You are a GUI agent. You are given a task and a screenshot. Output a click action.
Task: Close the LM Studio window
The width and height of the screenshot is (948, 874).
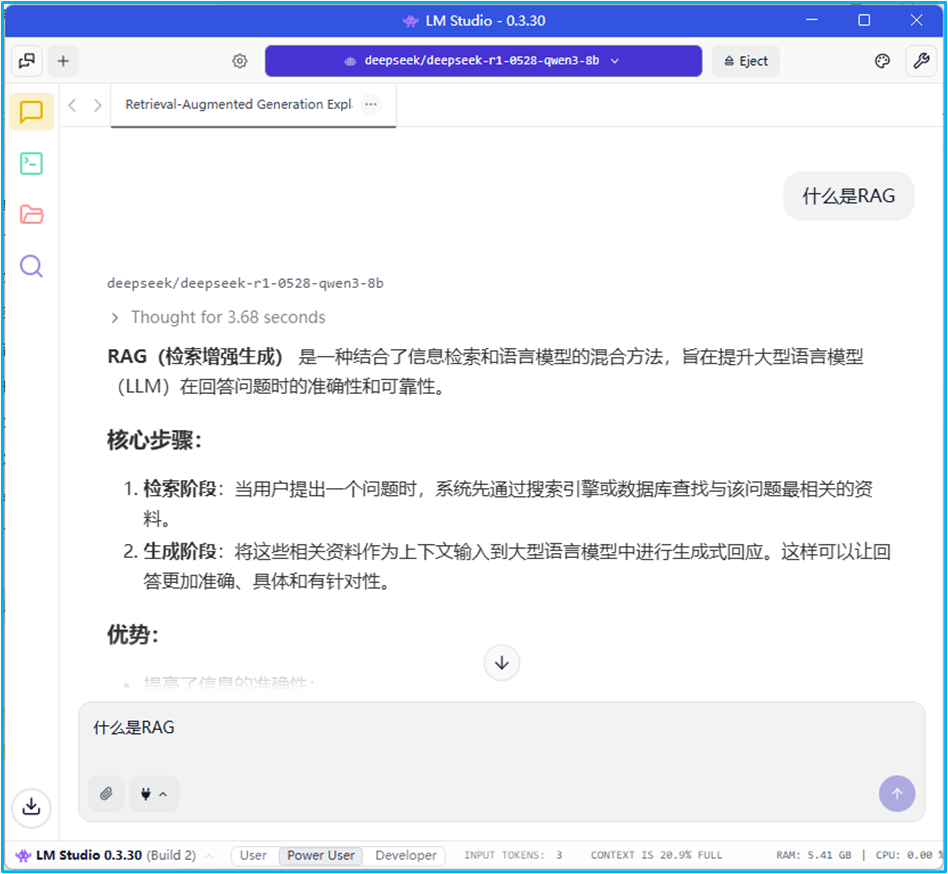(916, 20)
